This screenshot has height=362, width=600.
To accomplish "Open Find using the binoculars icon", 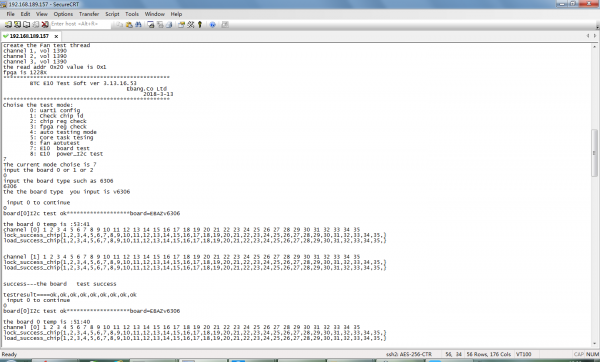I will click(x=138, y=24).
